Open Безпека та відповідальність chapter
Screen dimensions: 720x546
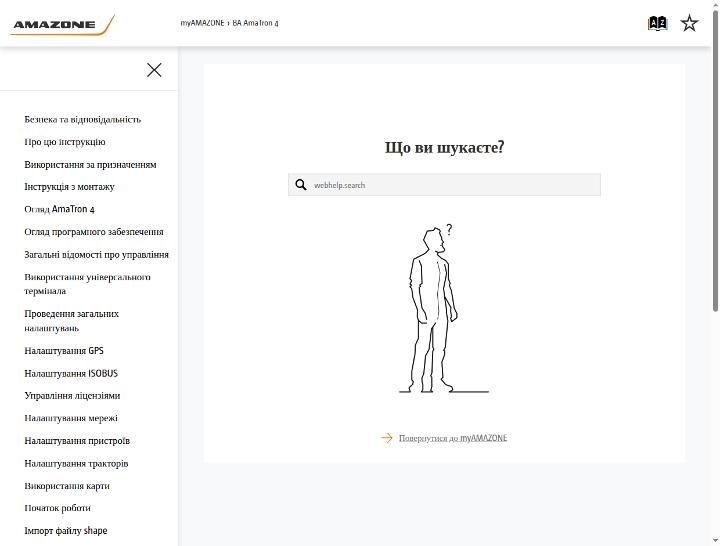tap(83, 119)
